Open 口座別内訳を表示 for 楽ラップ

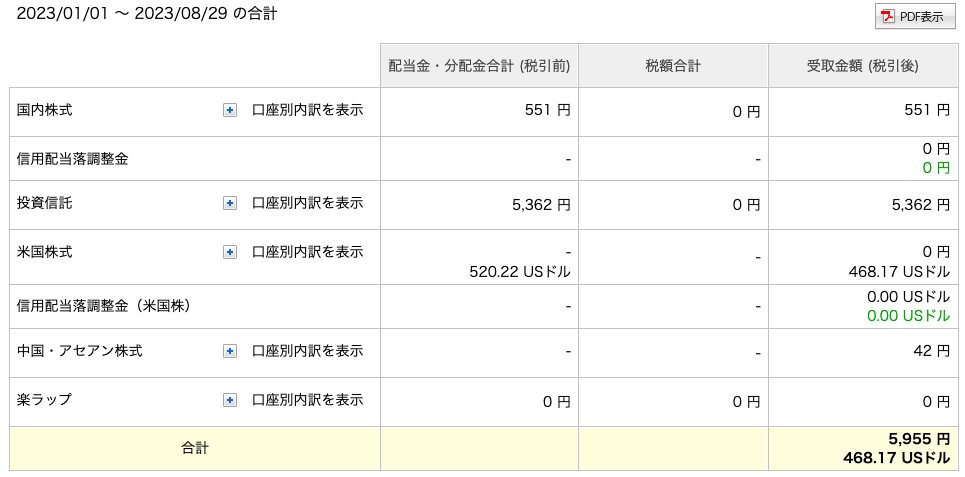(x=308, y=401)
